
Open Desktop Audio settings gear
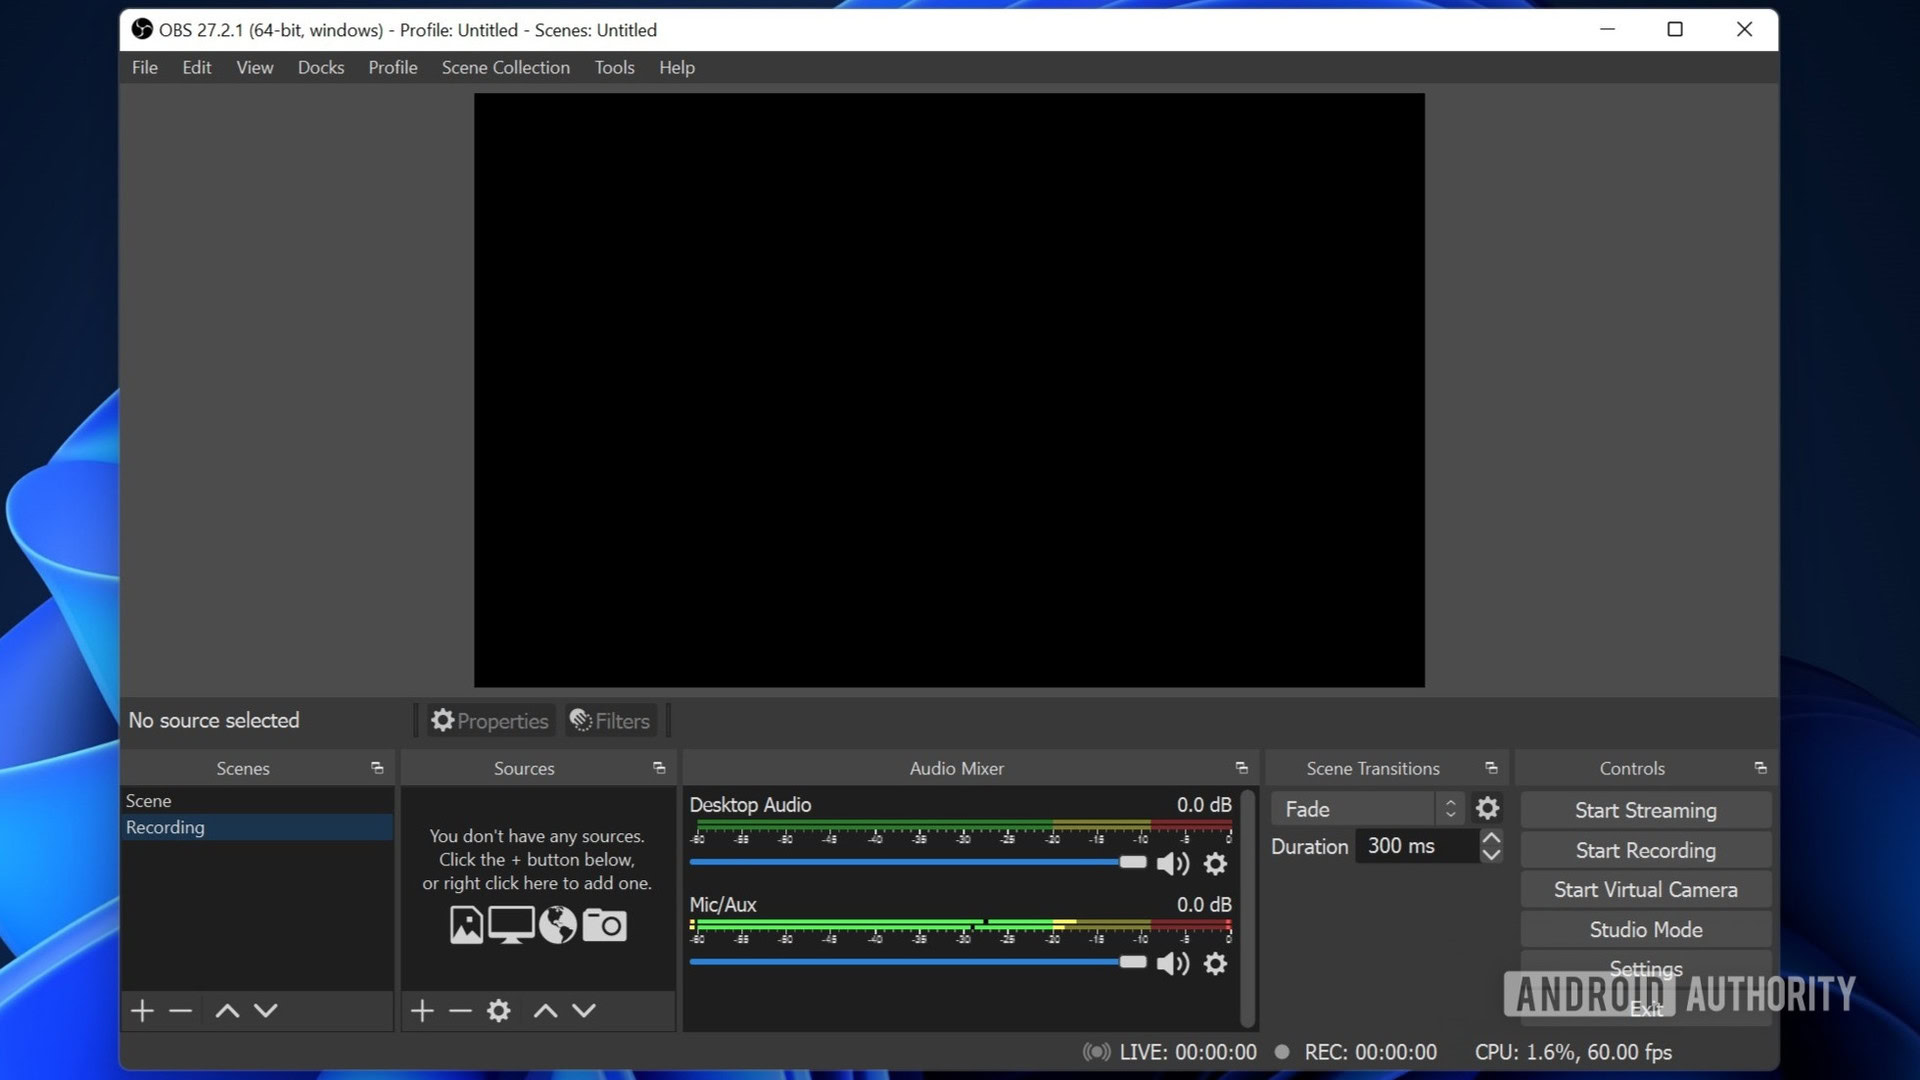1215,864
